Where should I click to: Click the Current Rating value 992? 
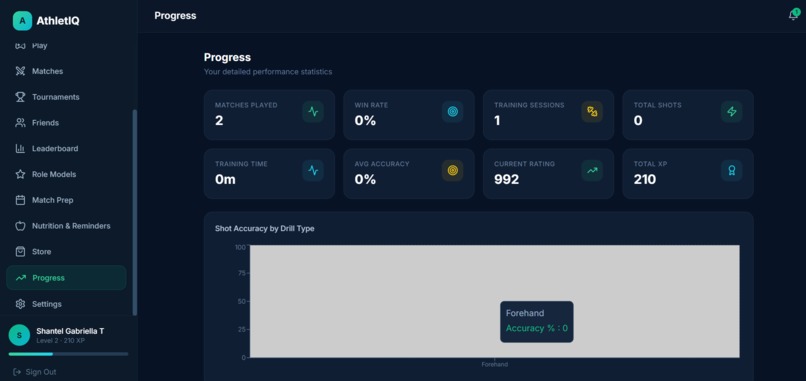[x=506, y=179]
